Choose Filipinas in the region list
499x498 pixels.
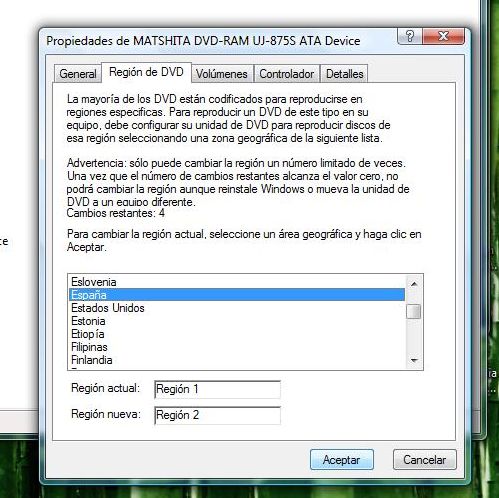237,347
